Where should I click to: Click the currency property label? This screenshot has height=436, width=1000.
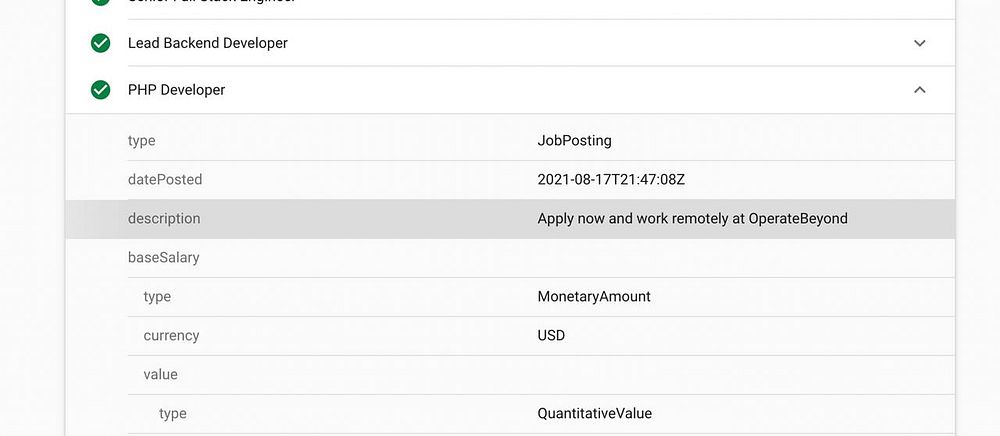pos(171,335)
